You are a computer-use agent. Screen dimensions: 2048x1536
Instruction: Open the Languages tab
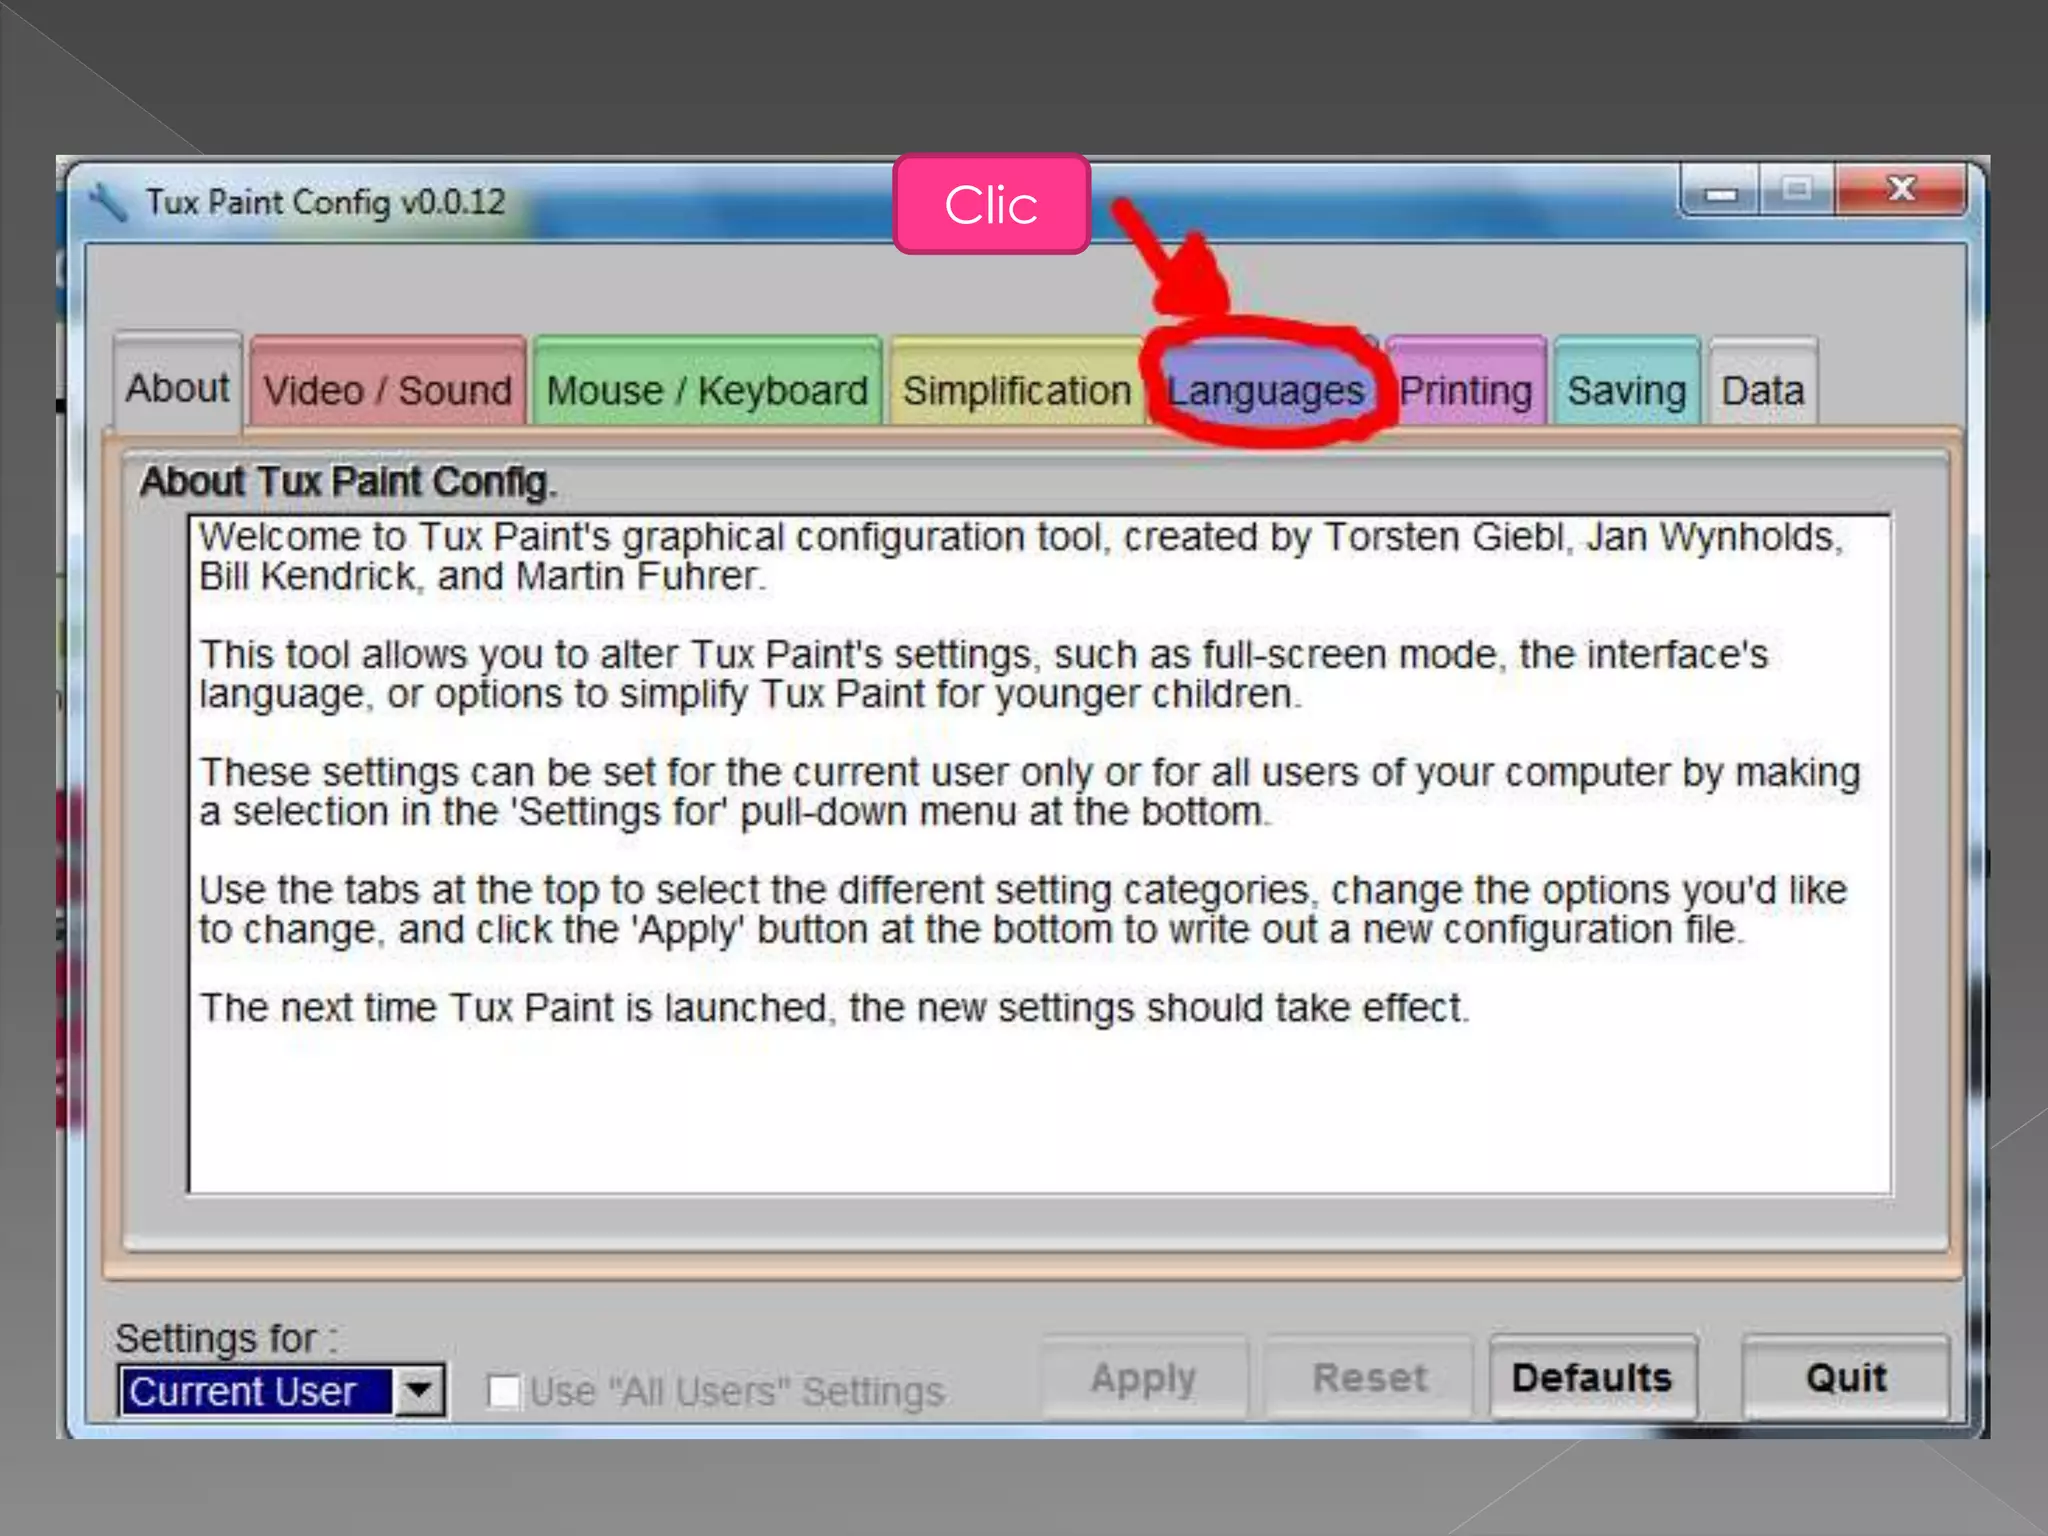[x=1265, y=390]
